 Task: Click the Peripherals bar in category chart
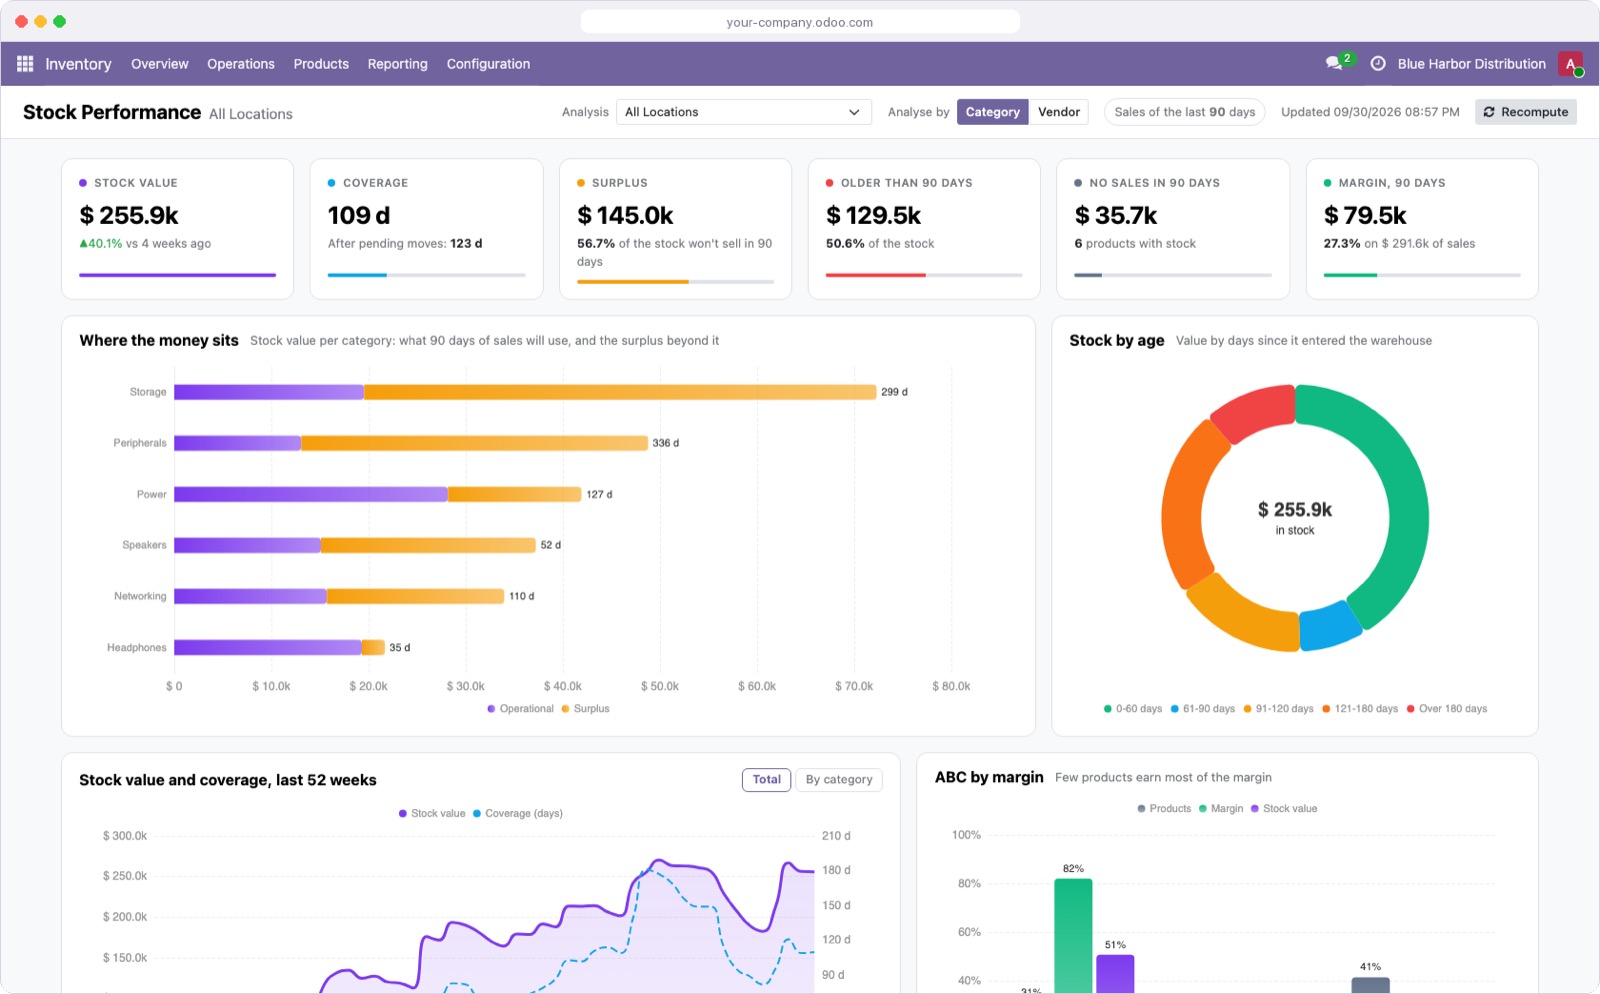point(411,443)
